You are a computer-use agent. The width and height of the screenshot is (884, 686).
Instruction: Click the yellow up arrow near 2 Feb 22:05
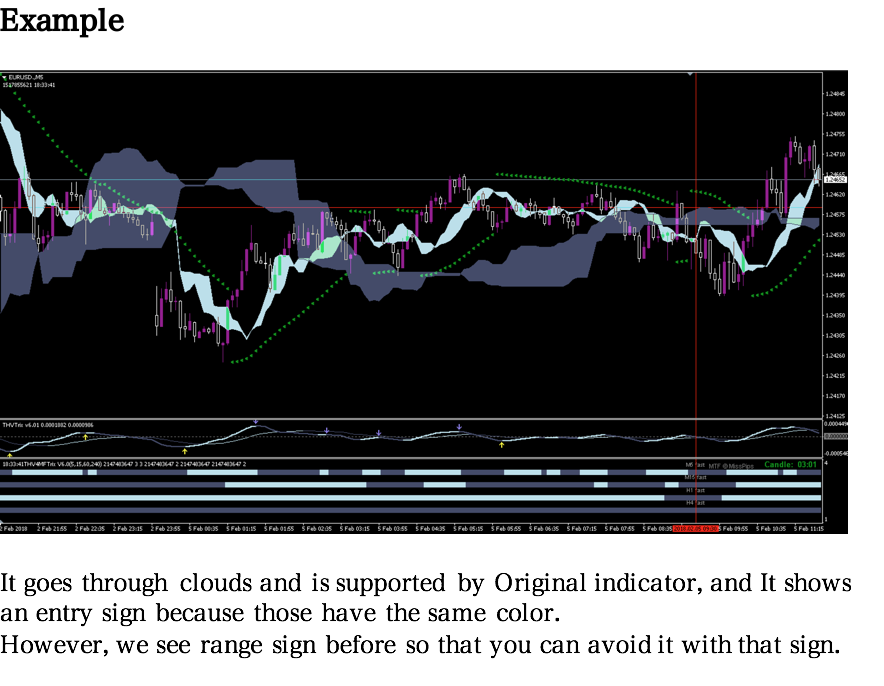coord(86,437)
